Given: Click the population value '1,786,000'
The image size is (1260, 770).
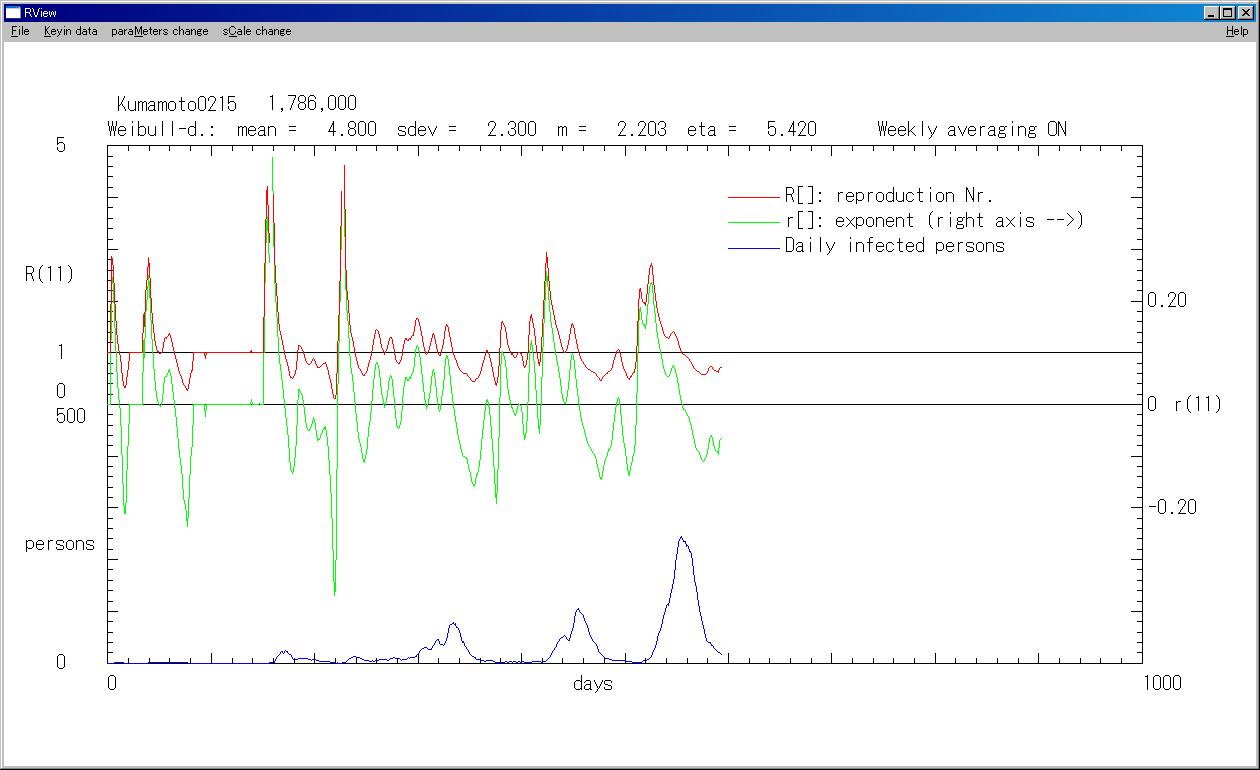Looking at the screenshot, I should [x=312, y=104].
